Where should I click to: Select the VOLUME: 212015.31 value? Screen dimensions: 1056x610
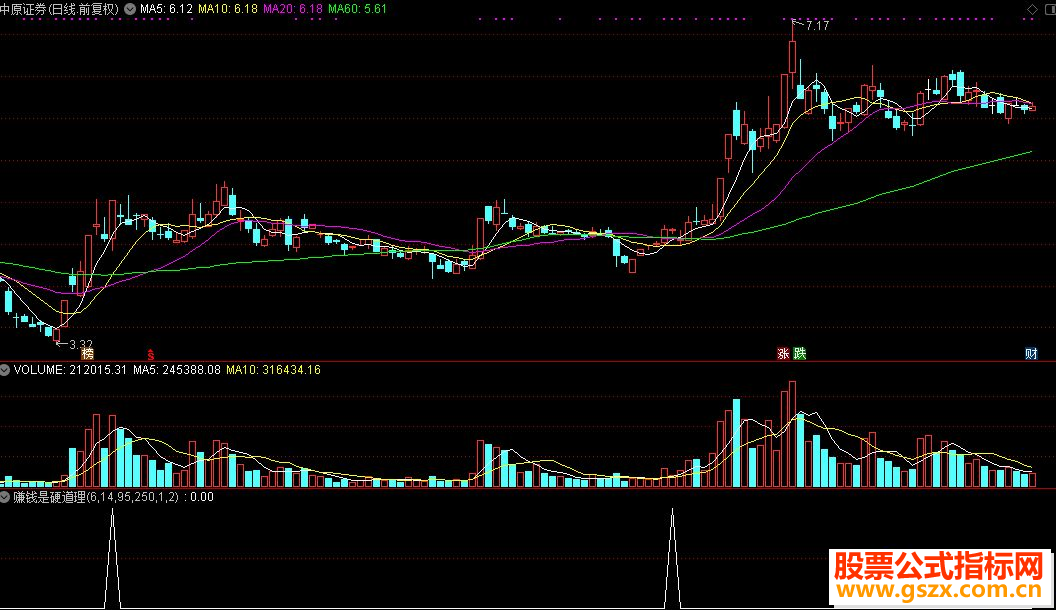pos(70,370)
